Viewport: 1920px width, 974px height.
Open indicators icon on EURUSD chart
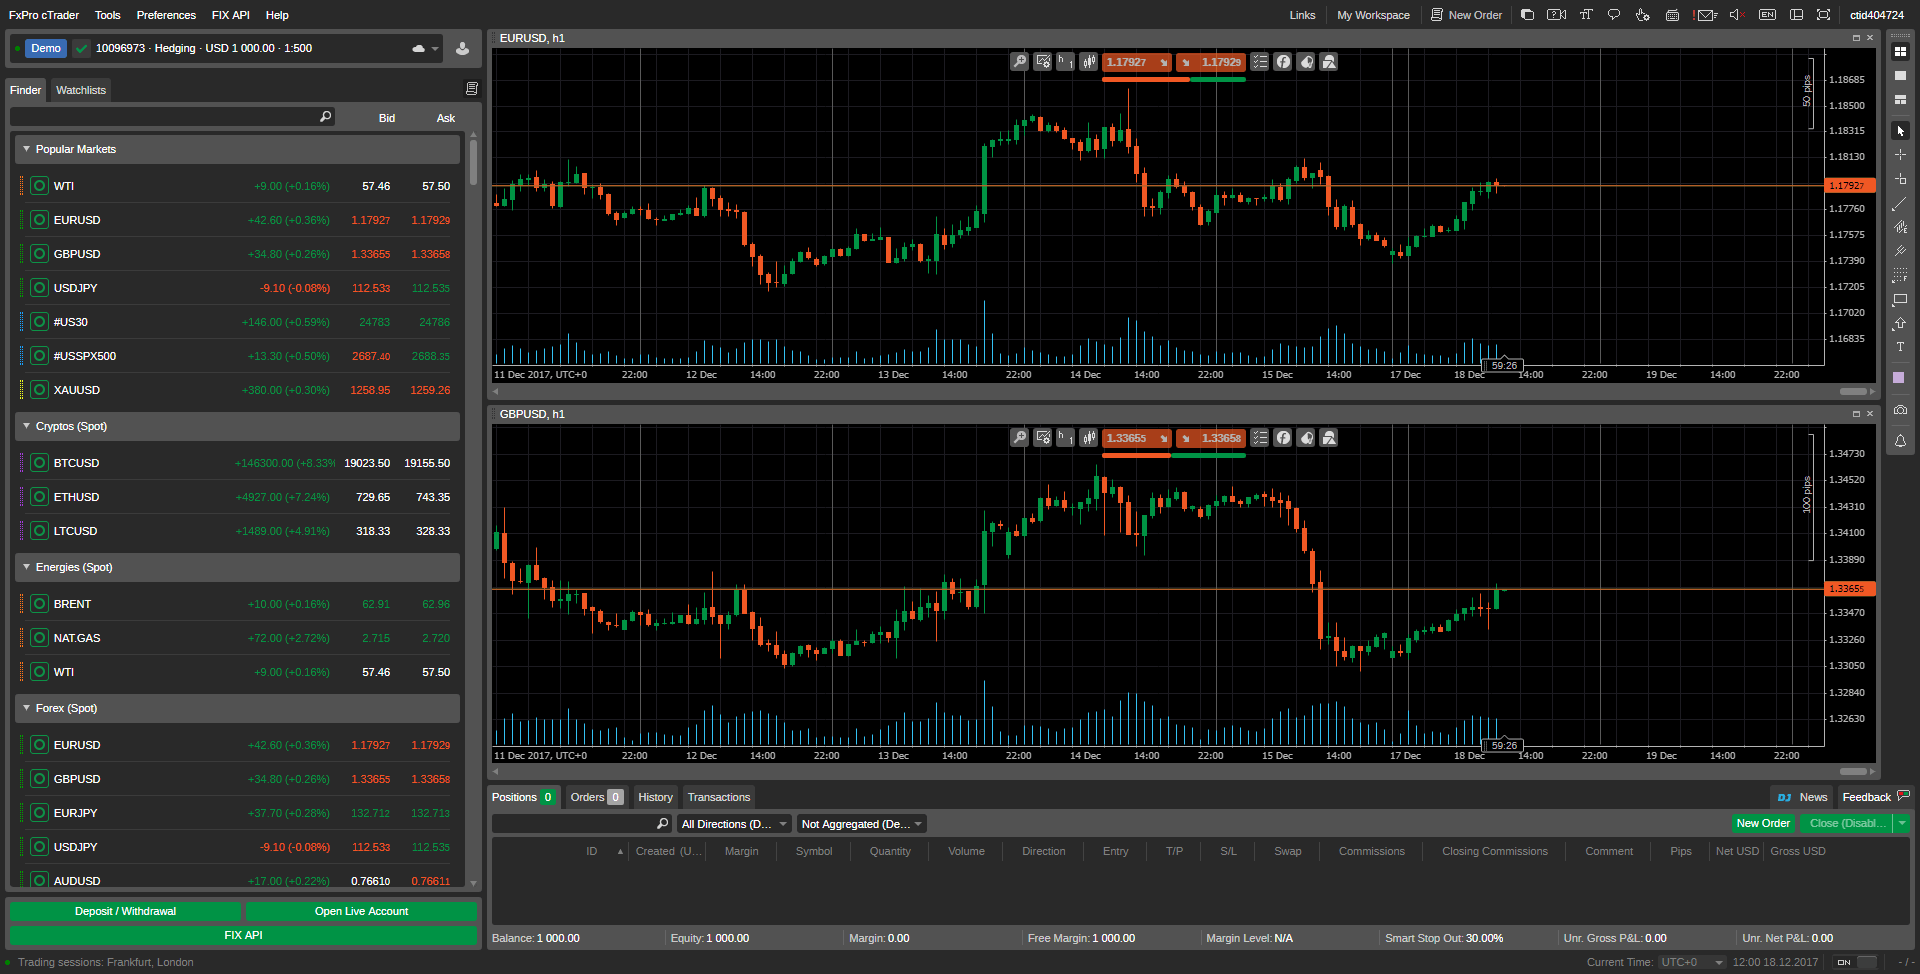pyautogui.click(x=1283, y=62)
